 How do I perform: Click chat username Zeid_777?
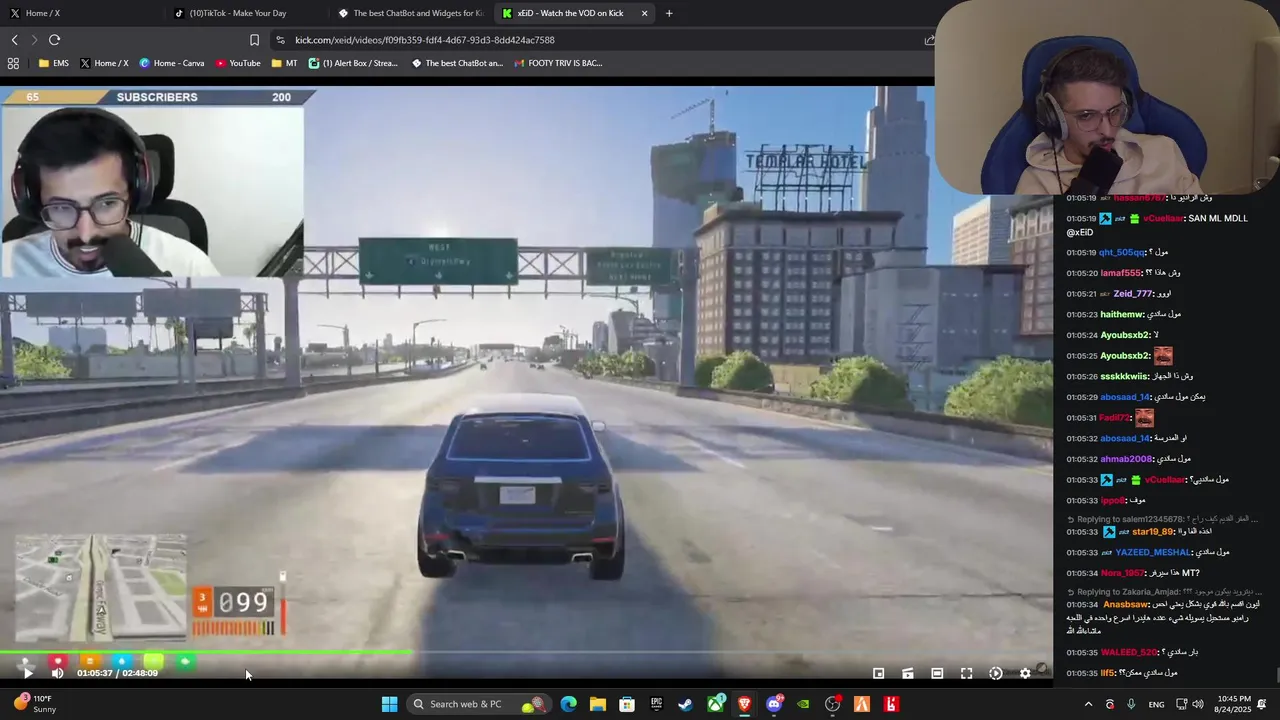[x=1134, y=294]
